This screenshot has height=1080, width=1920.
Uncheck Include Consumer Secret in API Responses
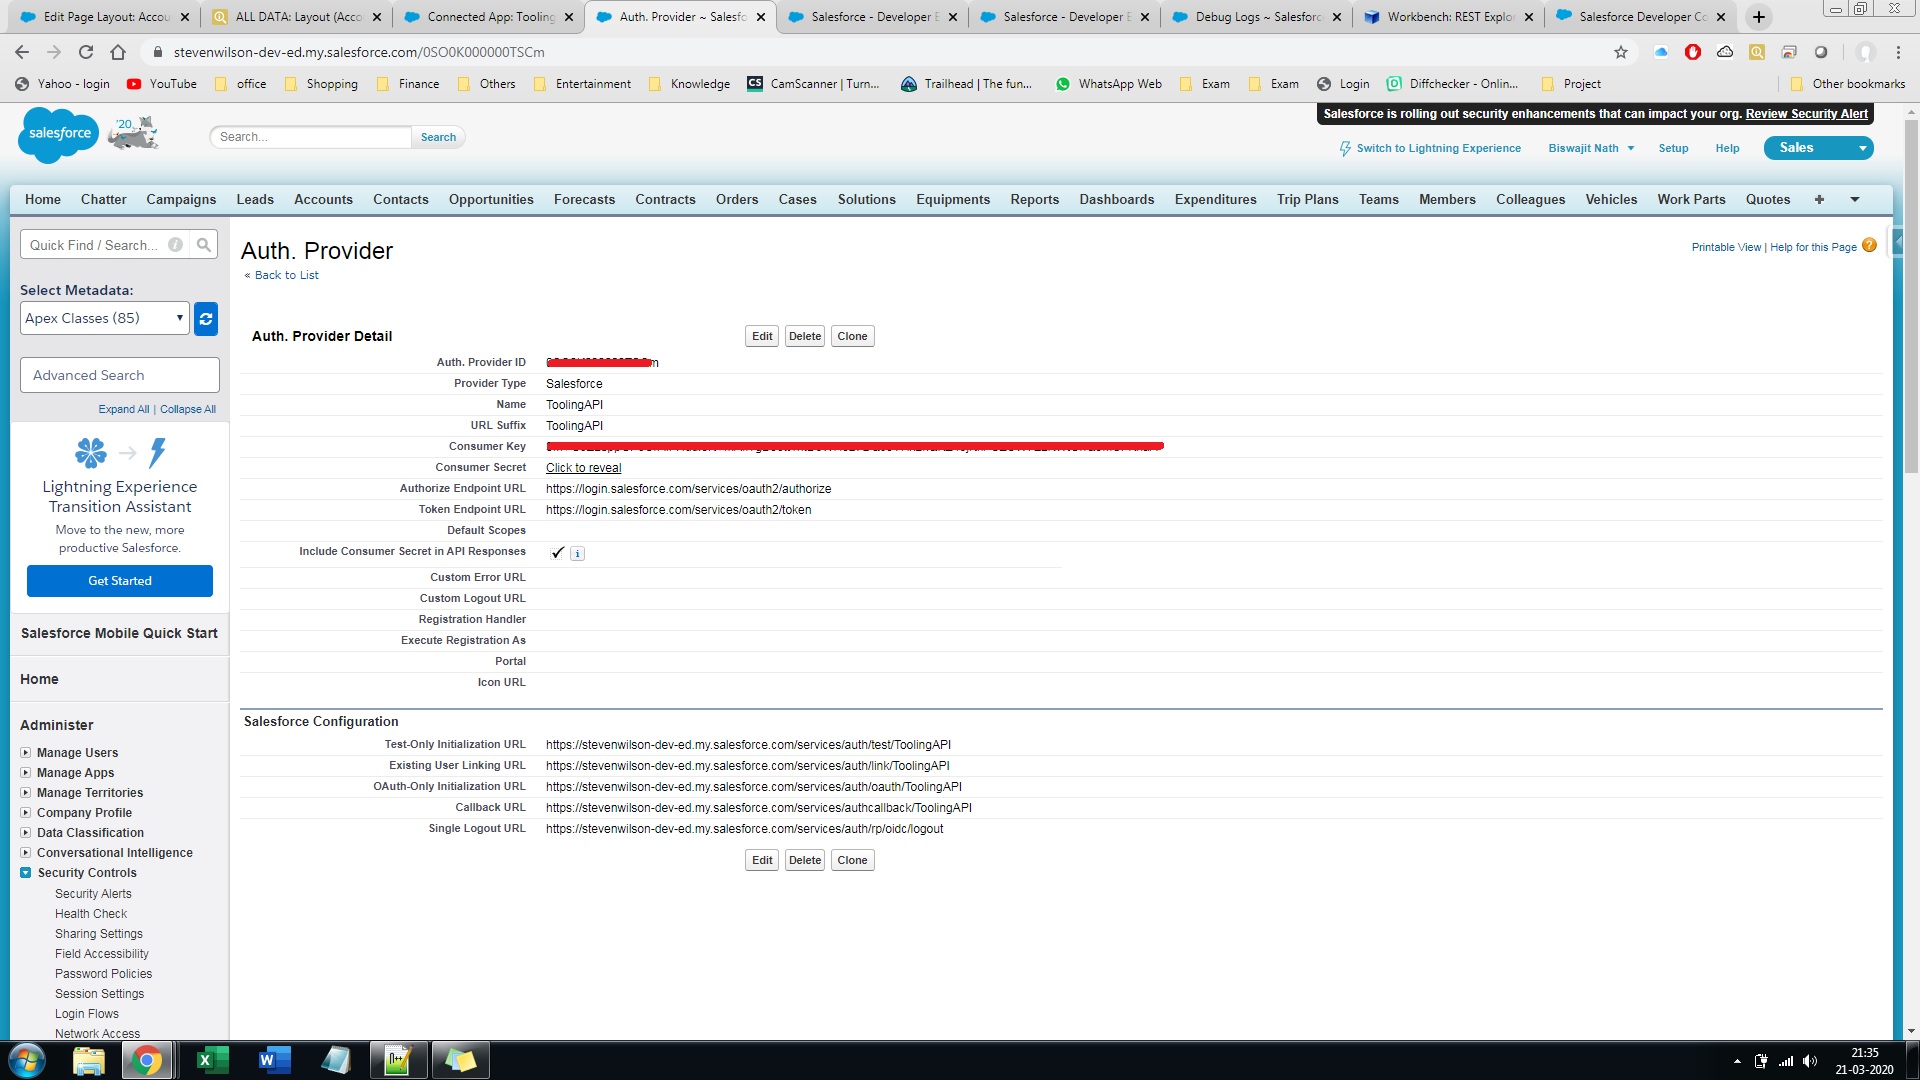pos(557,551)
